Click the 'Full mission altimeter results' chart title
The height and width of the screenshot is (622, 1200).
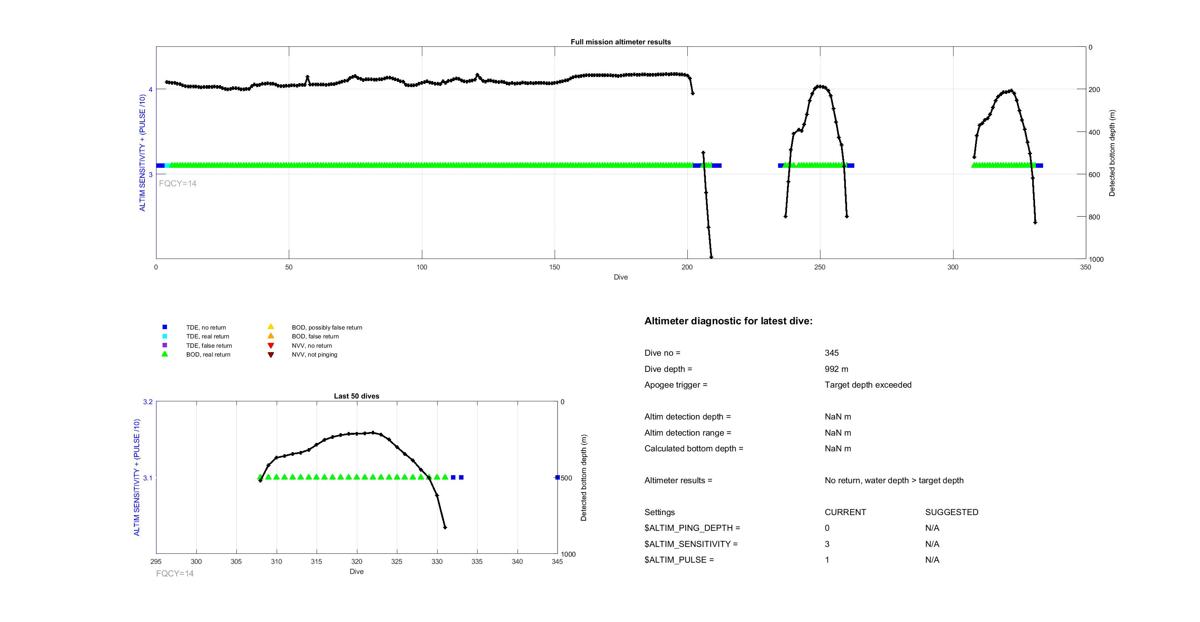(620, 42)
